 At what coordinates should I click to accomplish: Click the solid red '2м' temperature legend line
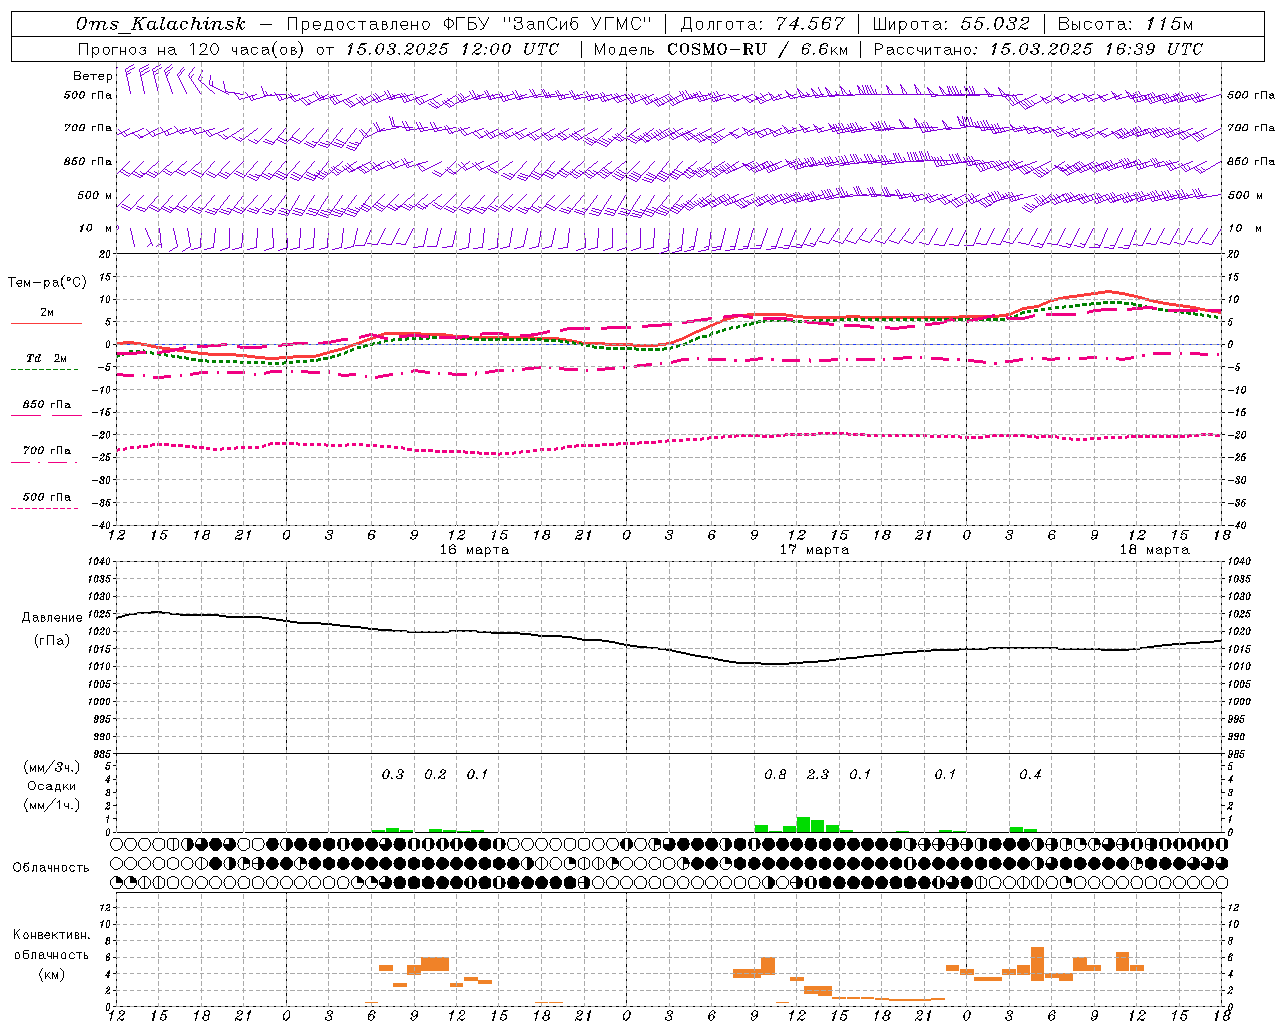point(46,323)
